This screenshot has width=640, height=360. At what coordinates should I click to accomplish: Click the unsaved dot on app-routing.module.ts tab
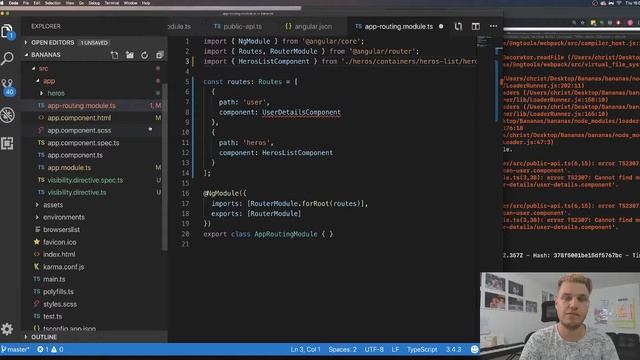tap(441, 27)
